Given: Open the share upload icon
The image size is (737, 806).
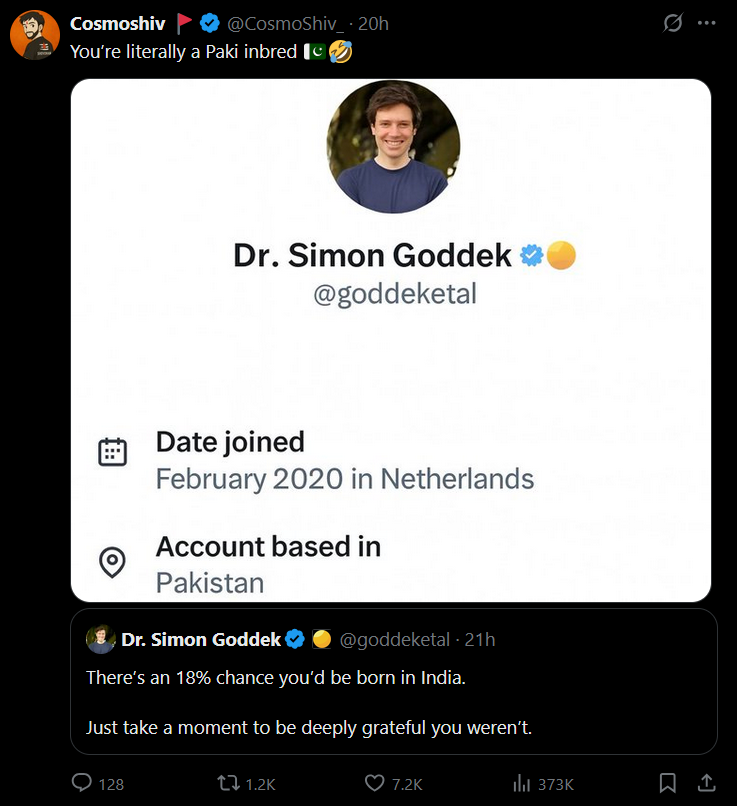Looking at the screenshot, I should point(707,783).
